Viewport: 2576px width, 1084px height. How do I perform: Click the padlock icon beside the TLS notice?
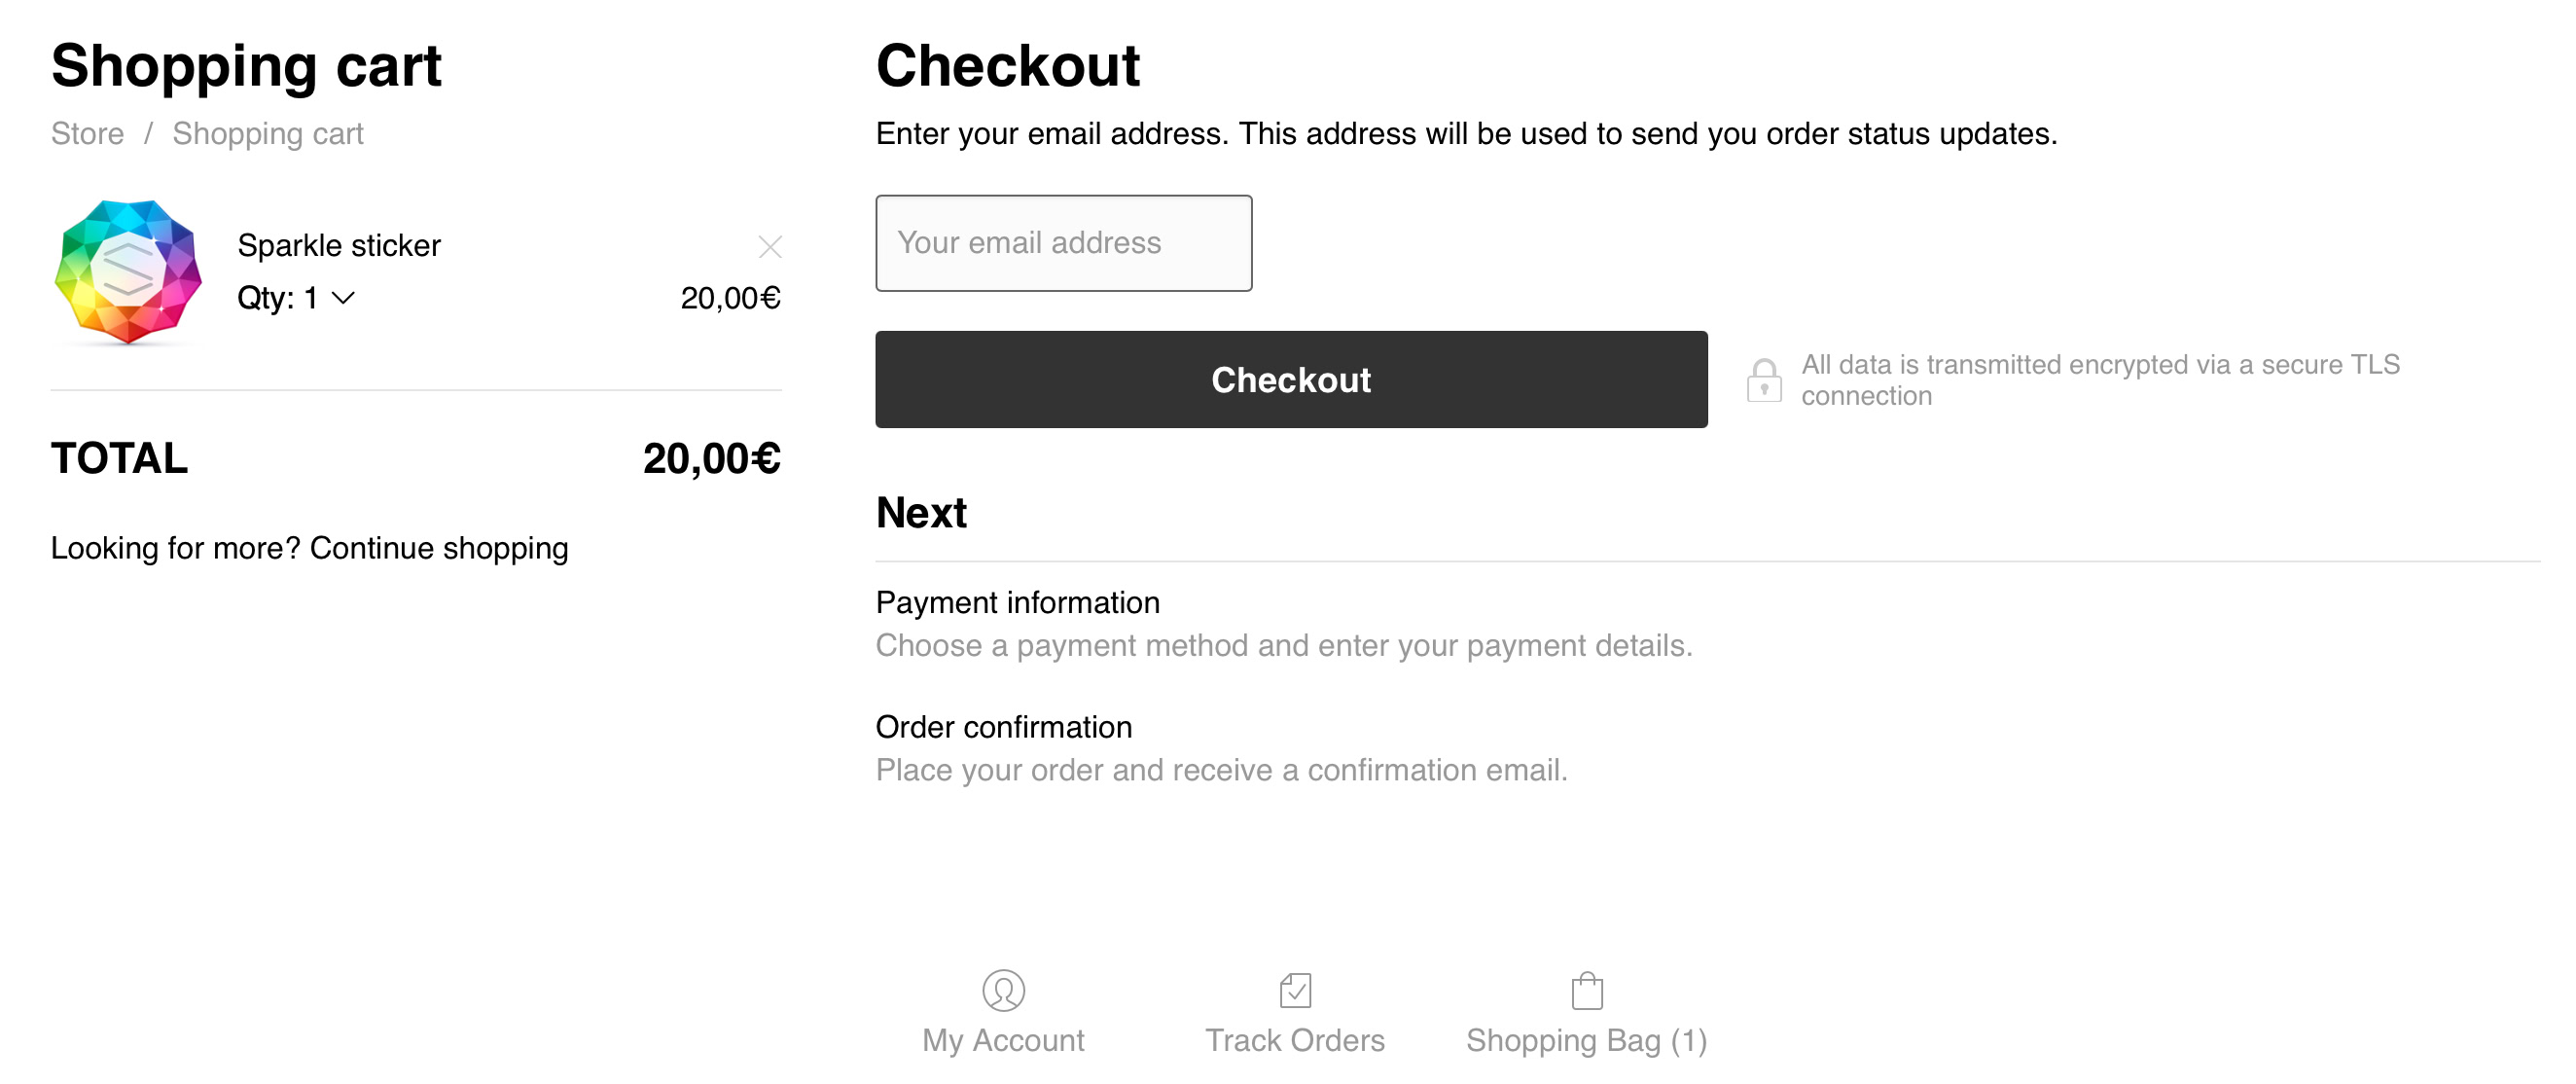(x=1763, y=381)
